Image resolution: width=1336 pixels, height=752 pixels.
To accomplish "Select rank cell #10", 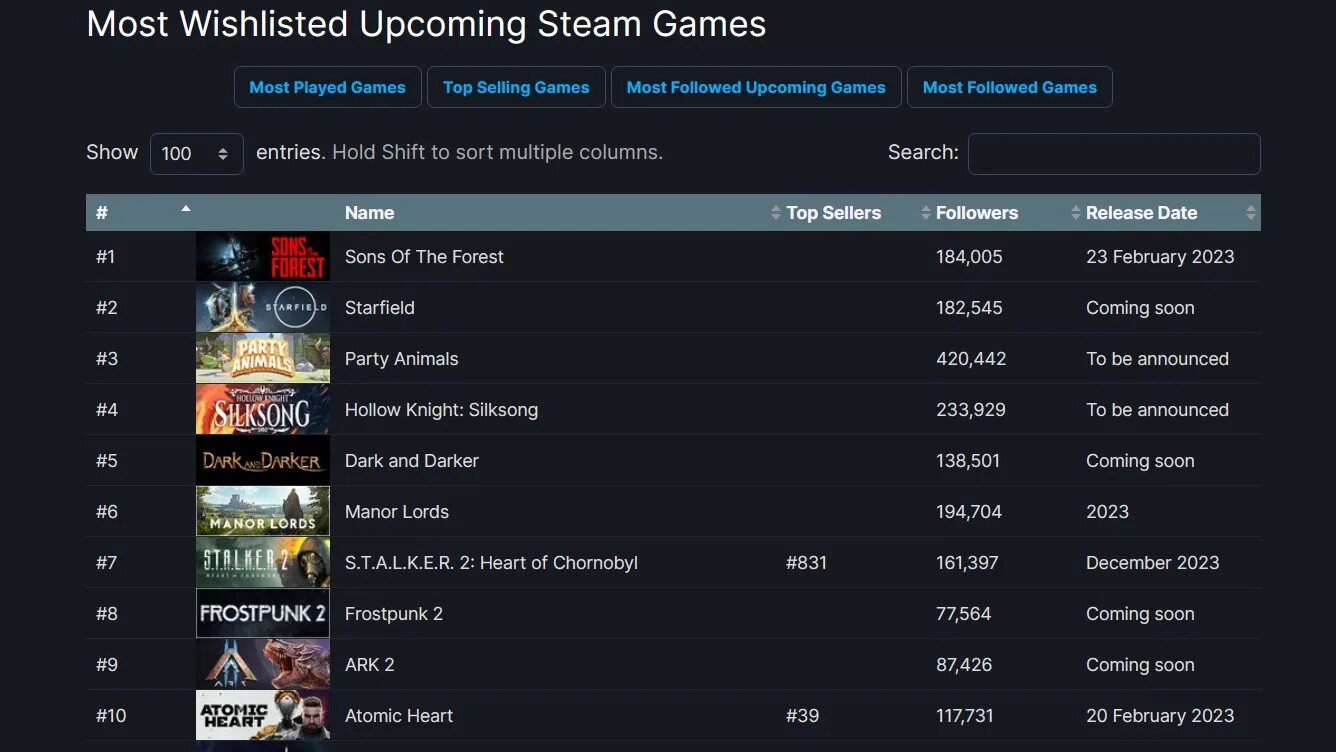I will 111,716.
